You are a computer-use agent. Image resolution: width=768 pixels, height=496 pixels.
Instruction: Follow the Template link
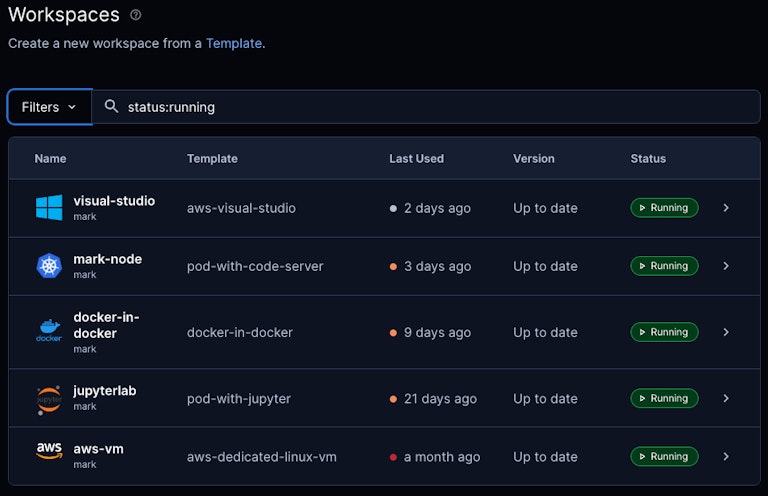tap(234, 44)
